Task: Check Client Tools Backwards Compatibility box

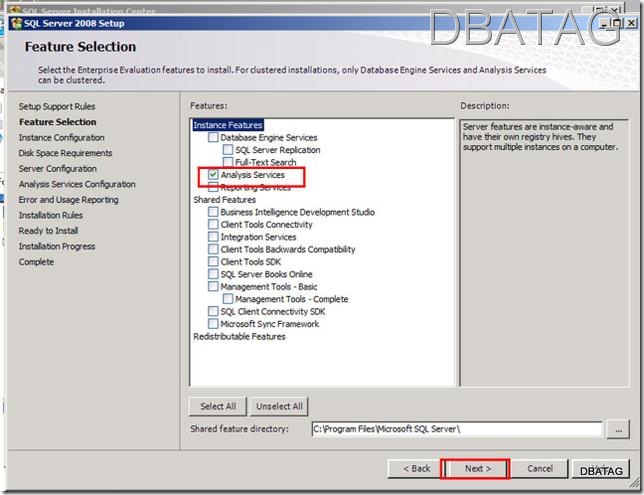Action: (213, 249)
